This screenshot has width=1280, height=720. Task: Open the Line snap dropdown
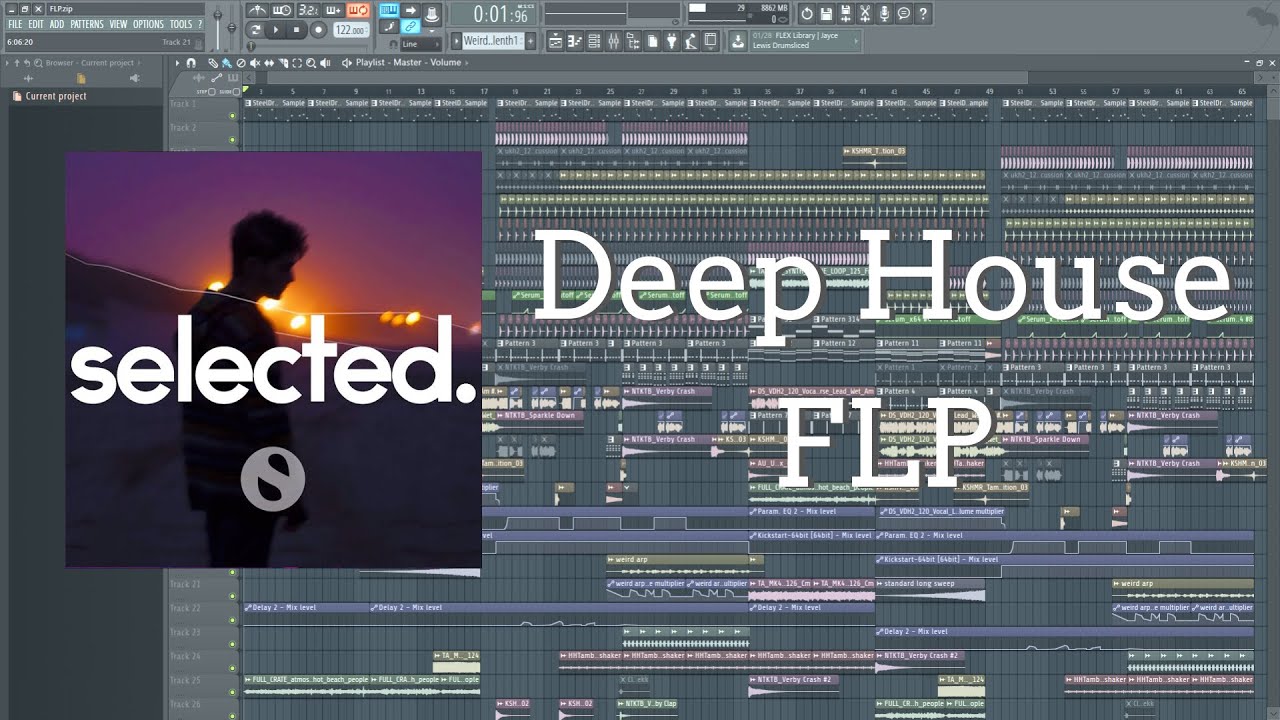[421, 44]
